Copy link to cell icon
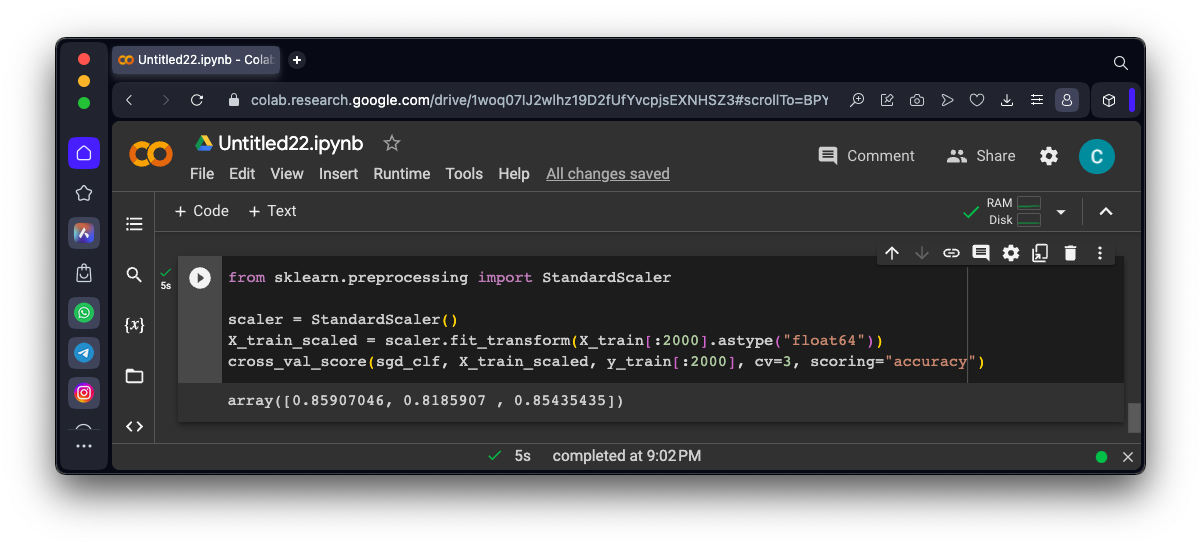This screenshot has height=548, width=1201. (x=951, y=253)
